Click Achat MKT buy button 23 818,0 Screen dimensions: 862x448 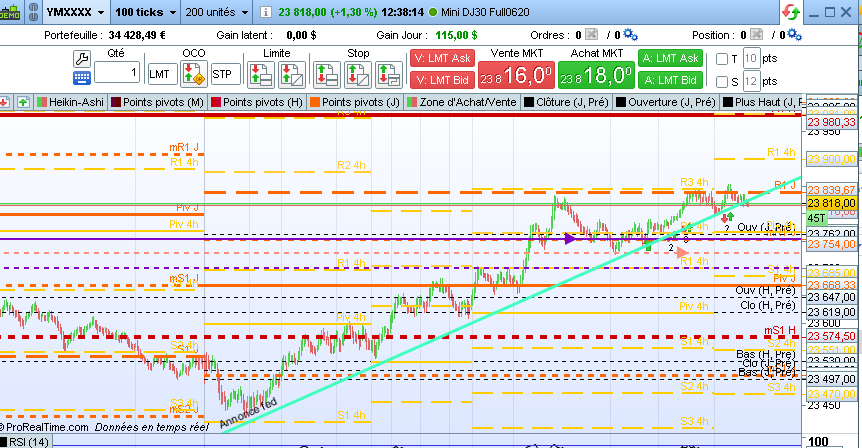[596, 75]
